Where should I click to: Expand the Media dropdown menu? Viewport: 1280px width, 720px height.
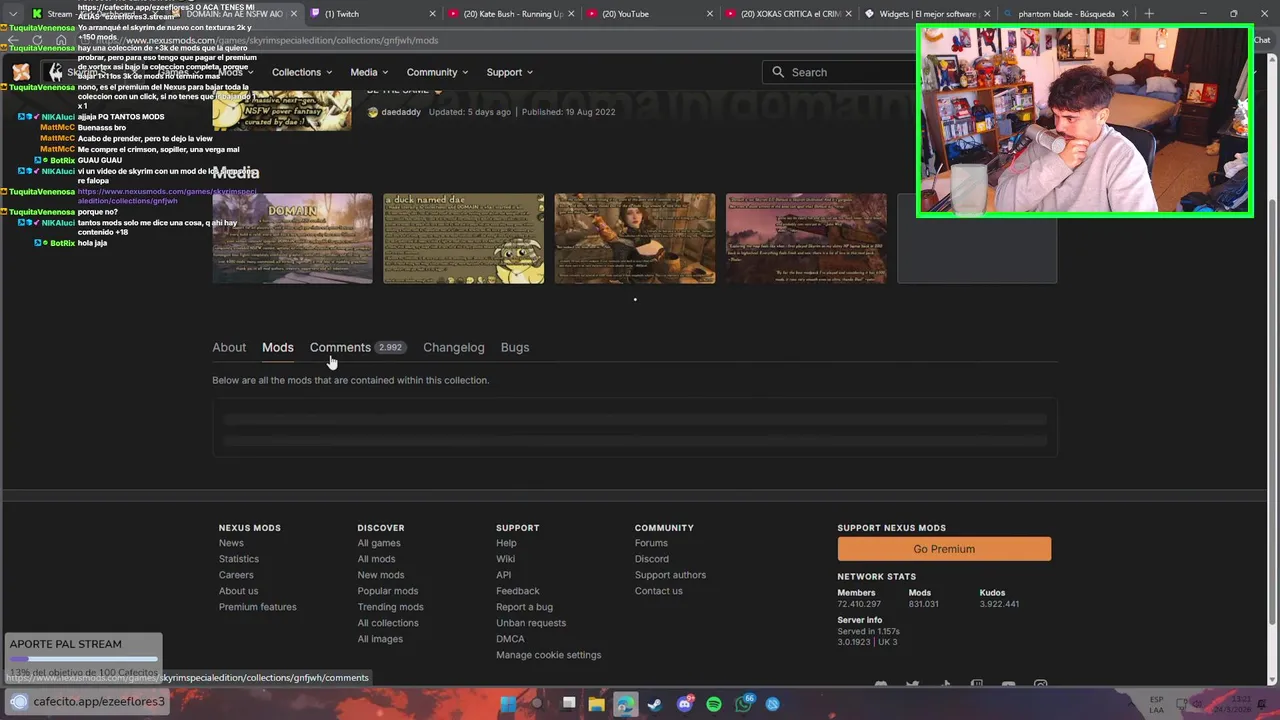369,72
